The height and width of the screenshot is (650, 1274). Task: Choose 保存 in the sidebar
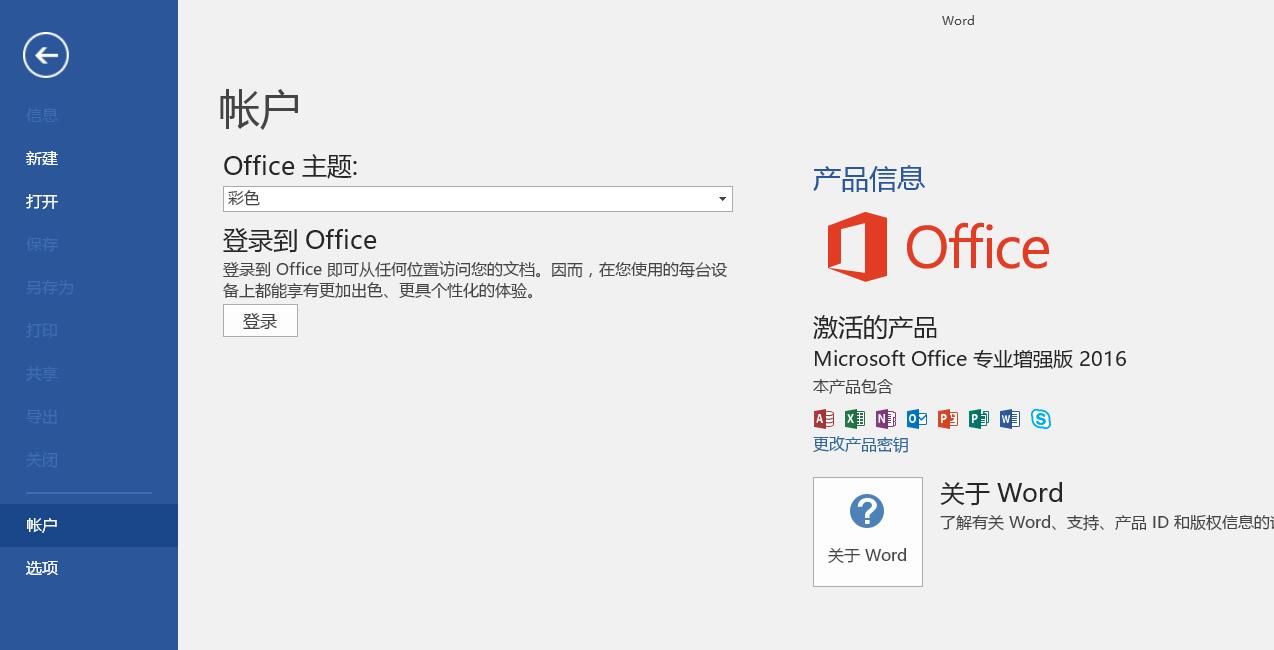pyautogui.click(x=42, y=244)
